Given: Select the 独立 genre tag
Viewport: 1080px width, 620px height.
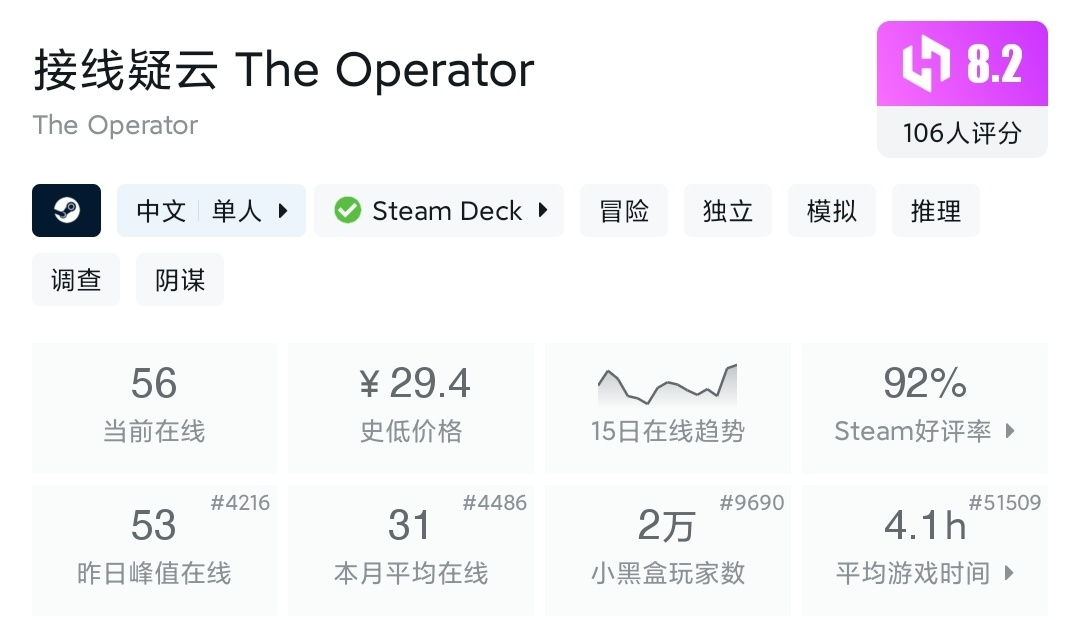Looking at the screenshot, I should pos(728,211).
